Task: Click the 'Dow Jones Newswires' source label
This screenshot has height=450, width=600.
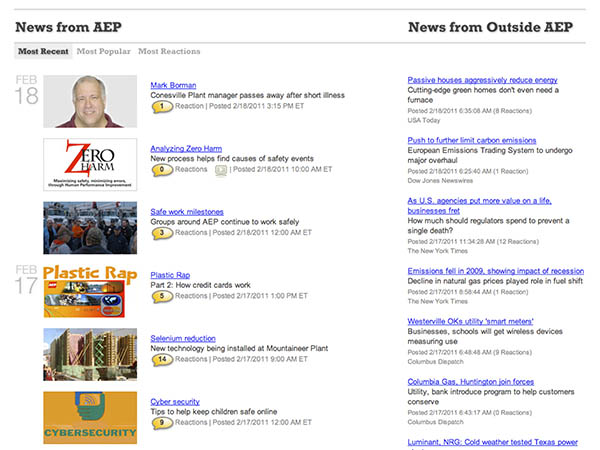Action: coord(440,181)
